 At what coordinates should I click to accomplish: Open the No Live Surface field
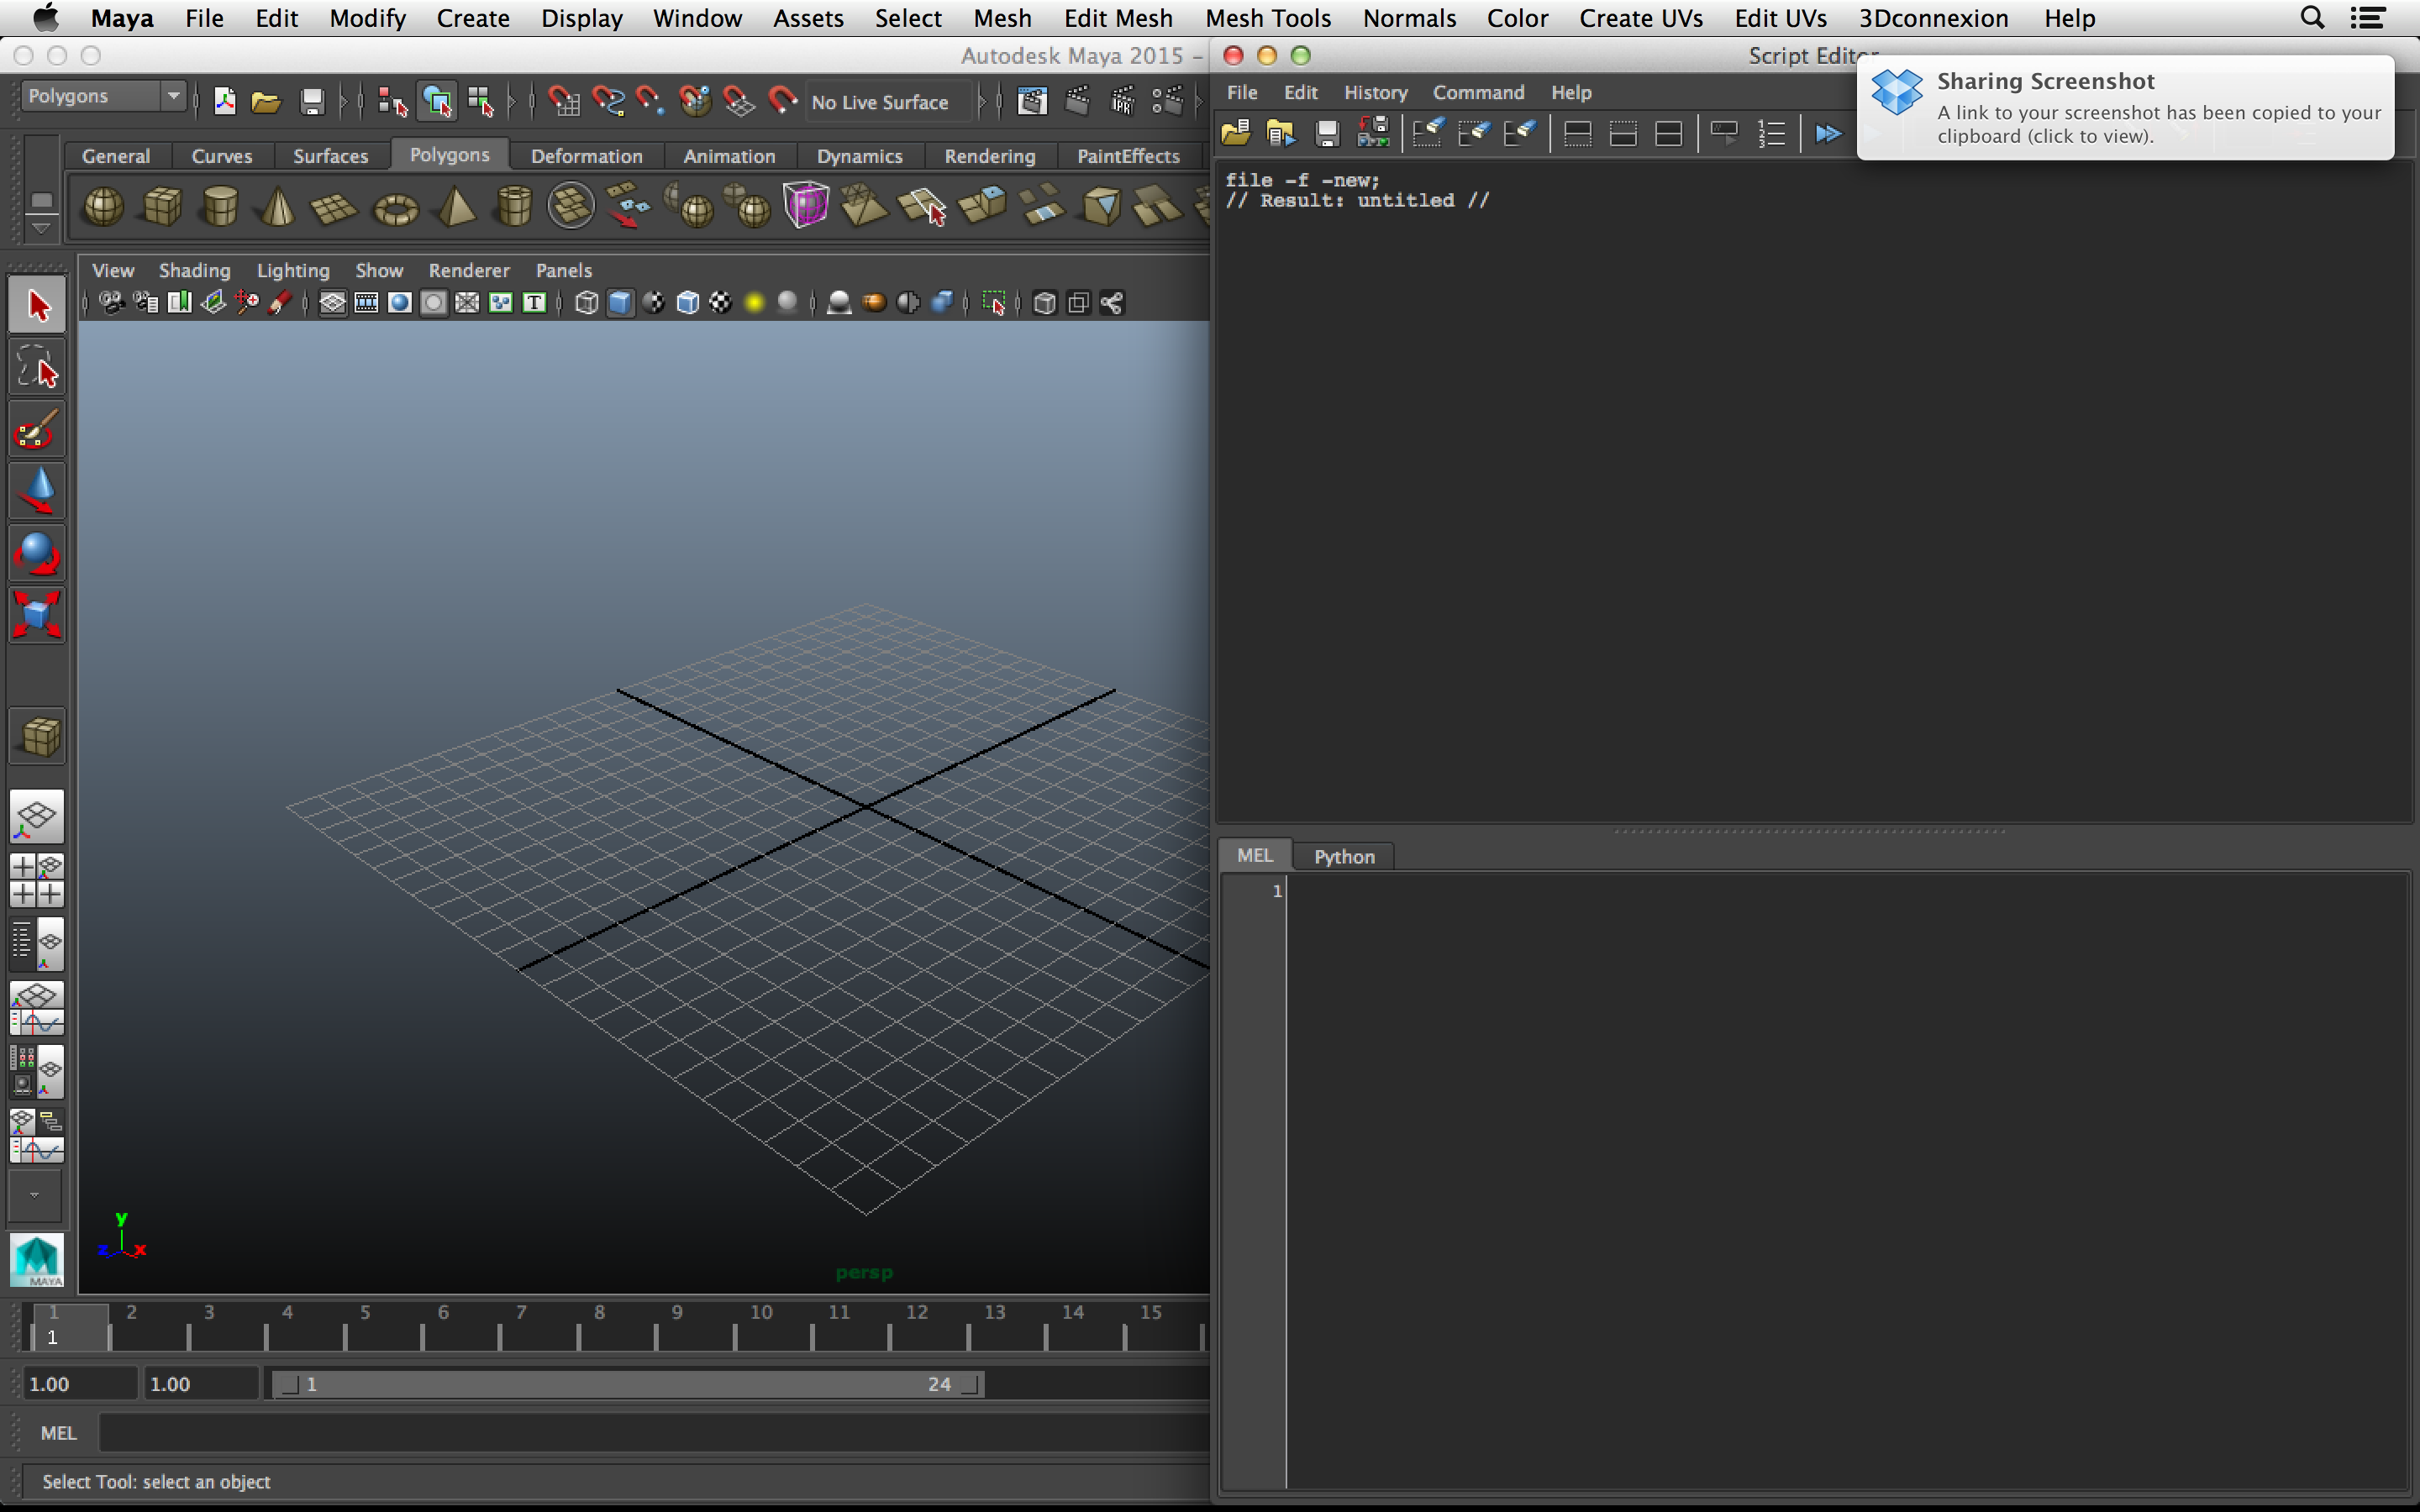[x=887, y=102]
